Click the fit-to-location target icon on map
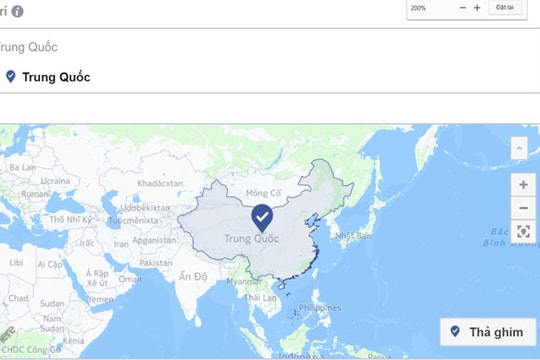 pos(523,231)
